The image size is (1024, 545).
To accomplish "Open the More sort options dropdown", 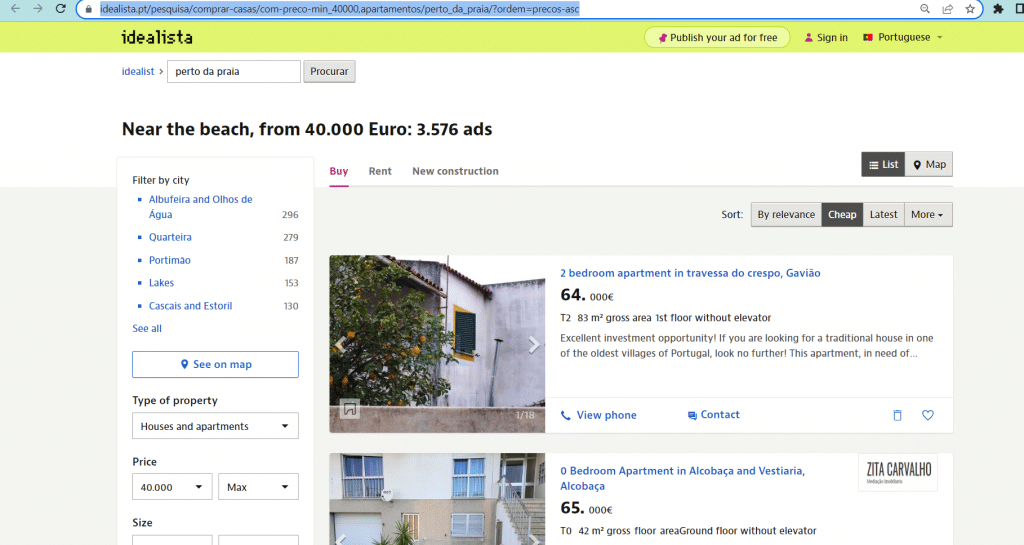I will (927, 214).
